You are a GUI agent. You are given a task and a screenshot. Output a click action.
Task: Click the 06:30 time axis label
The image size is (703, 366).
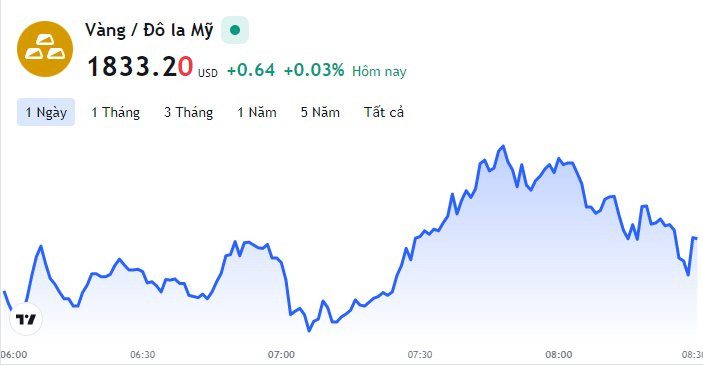tap(143, 355)
